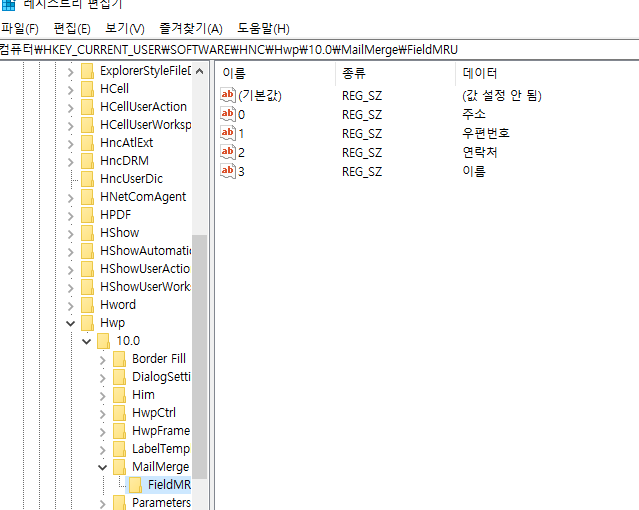
Task: Click the string icon for value 3
Action: [228, 171]
